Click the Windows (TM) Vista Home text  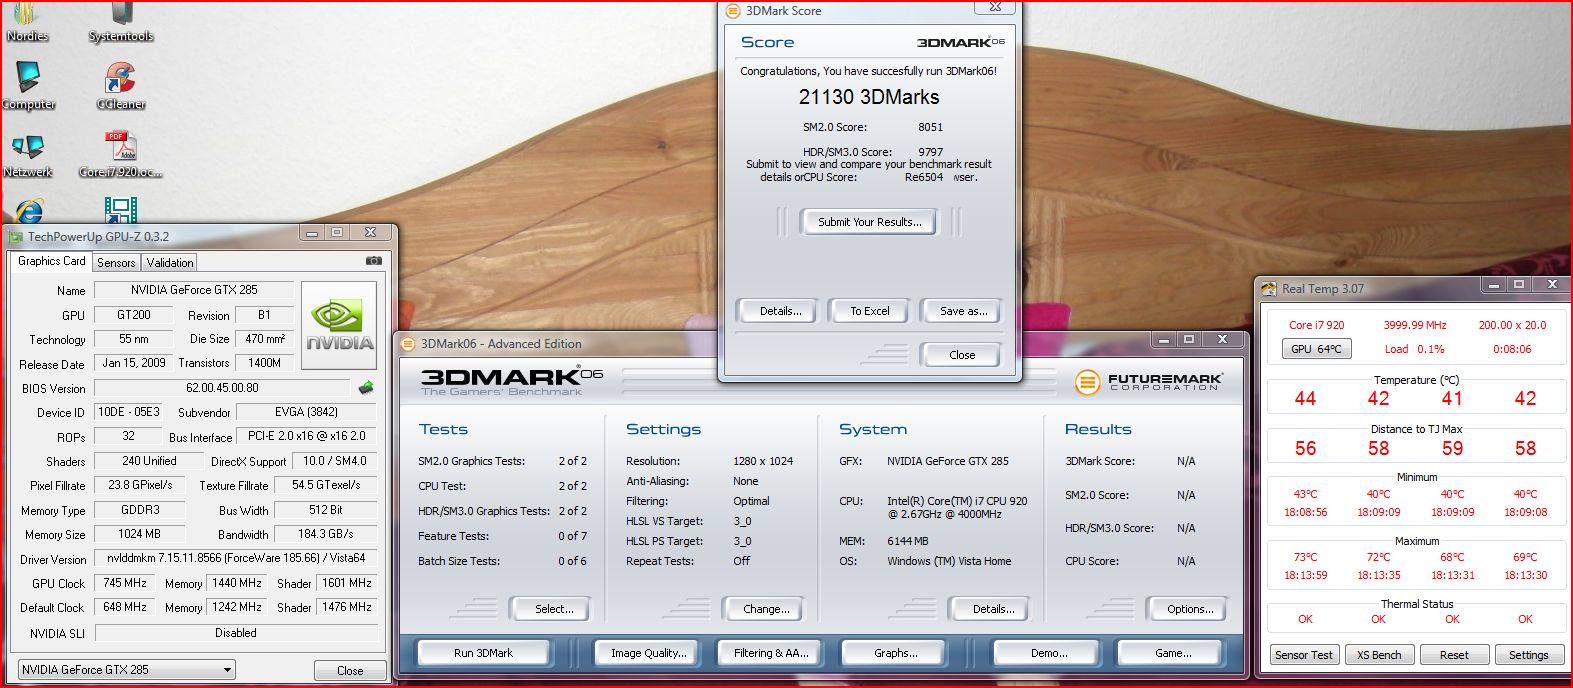(949, 561)
